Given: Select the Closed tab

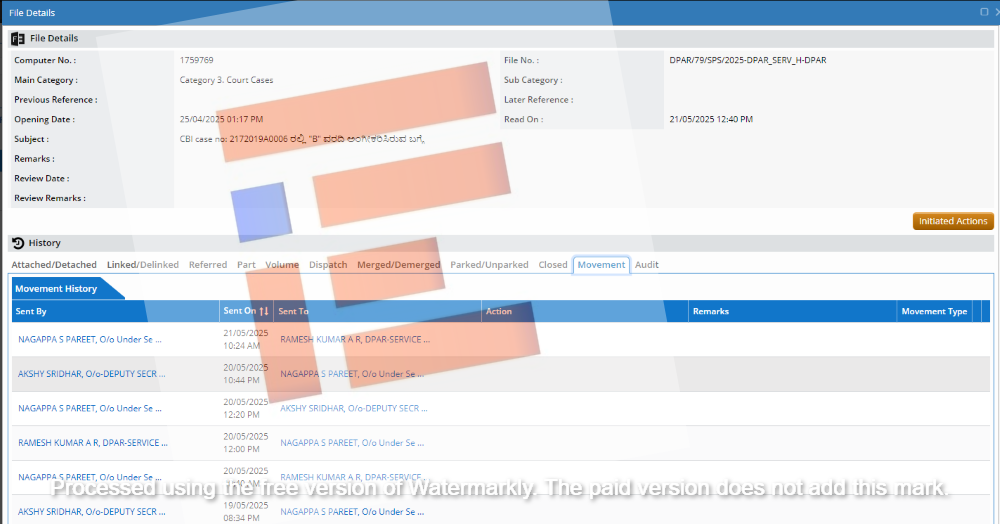Looking at the screenshot, I should point(553,265).
